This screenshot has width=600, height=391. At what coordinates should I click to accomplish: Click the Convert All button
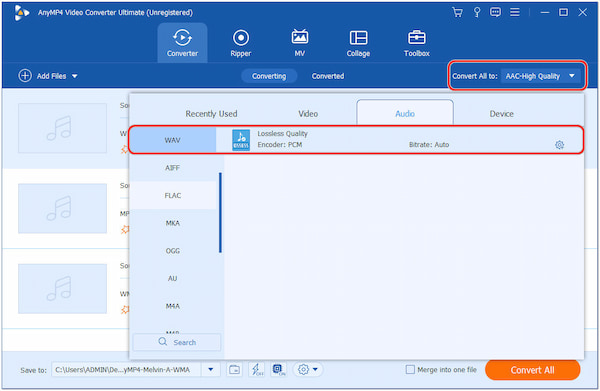pos(532,370)
